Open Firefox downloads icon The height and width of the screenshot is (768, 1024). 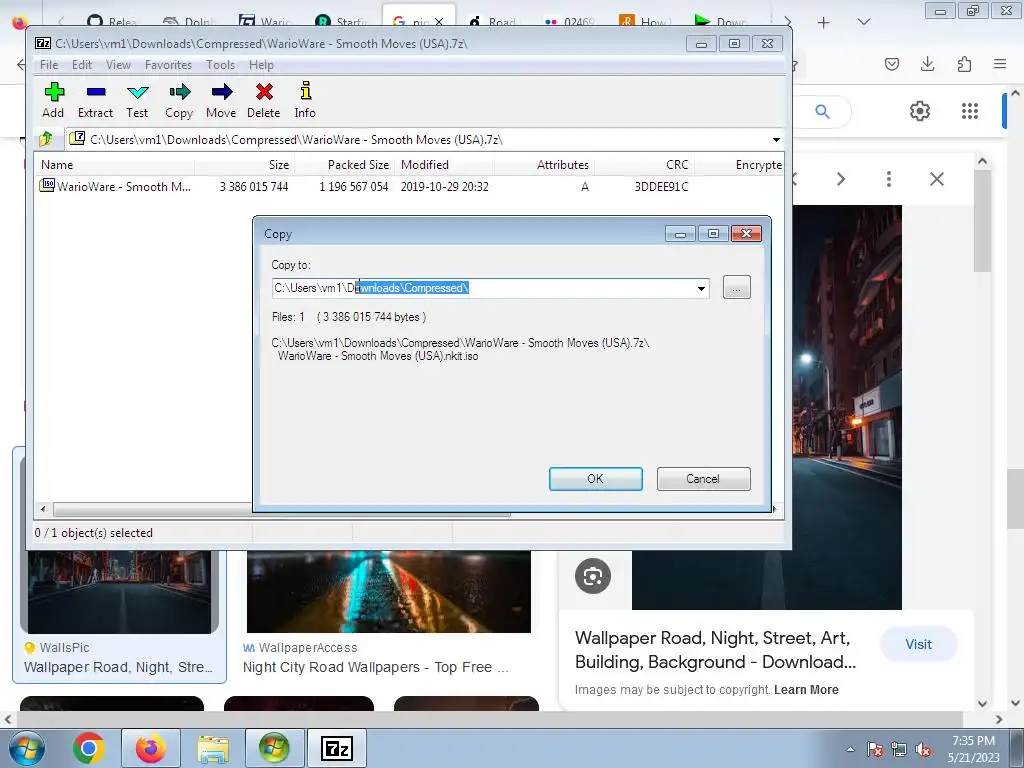pos(927,64)
